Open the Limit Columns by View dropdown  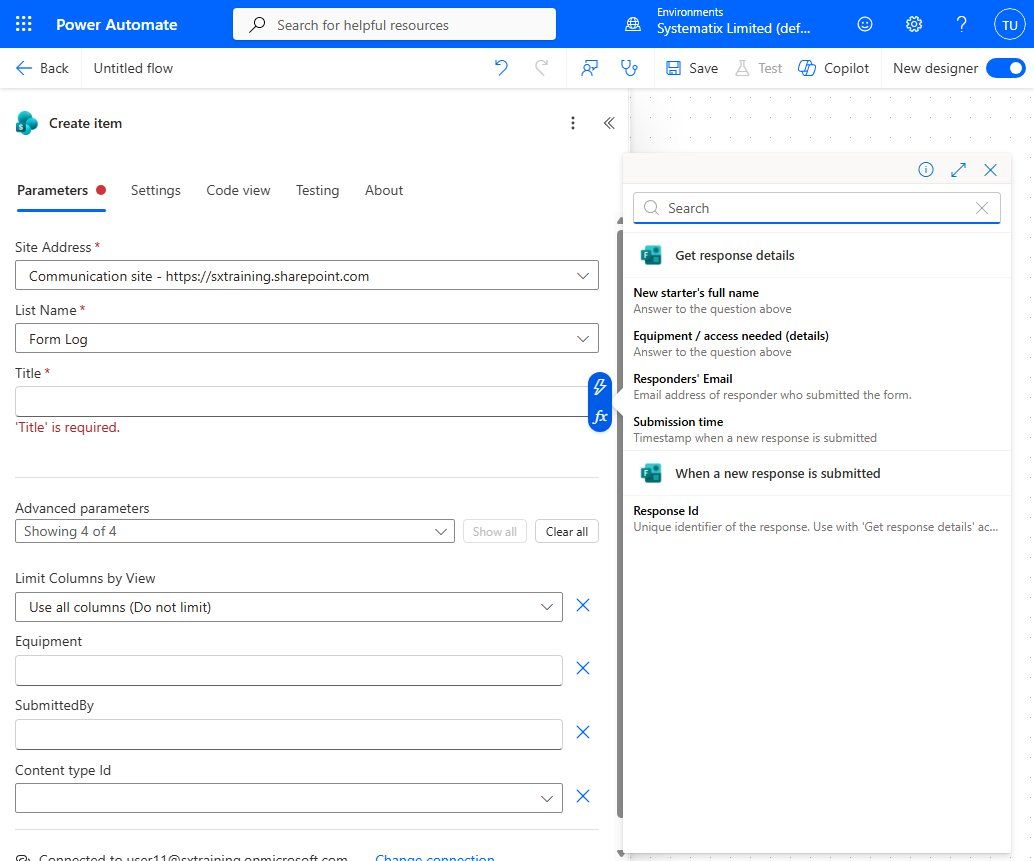[x=289, y=607]
